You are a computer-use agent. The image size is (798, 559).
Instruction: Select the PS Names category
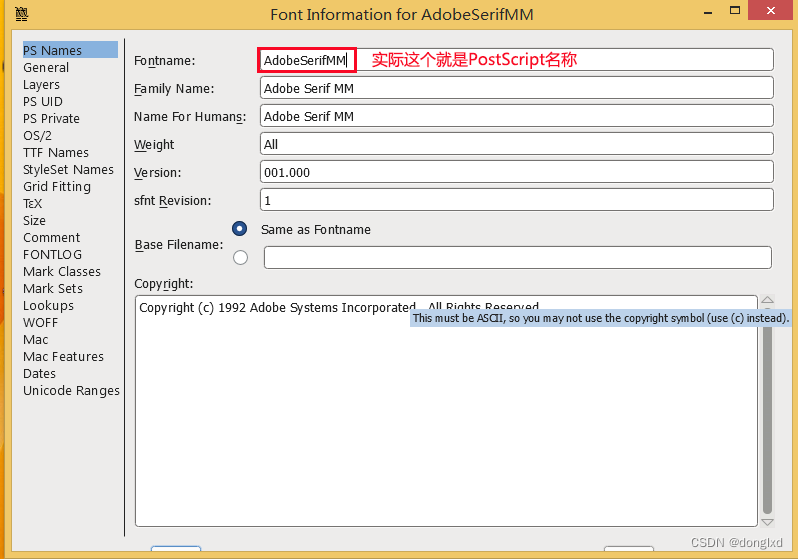click(x=70, y=50)
